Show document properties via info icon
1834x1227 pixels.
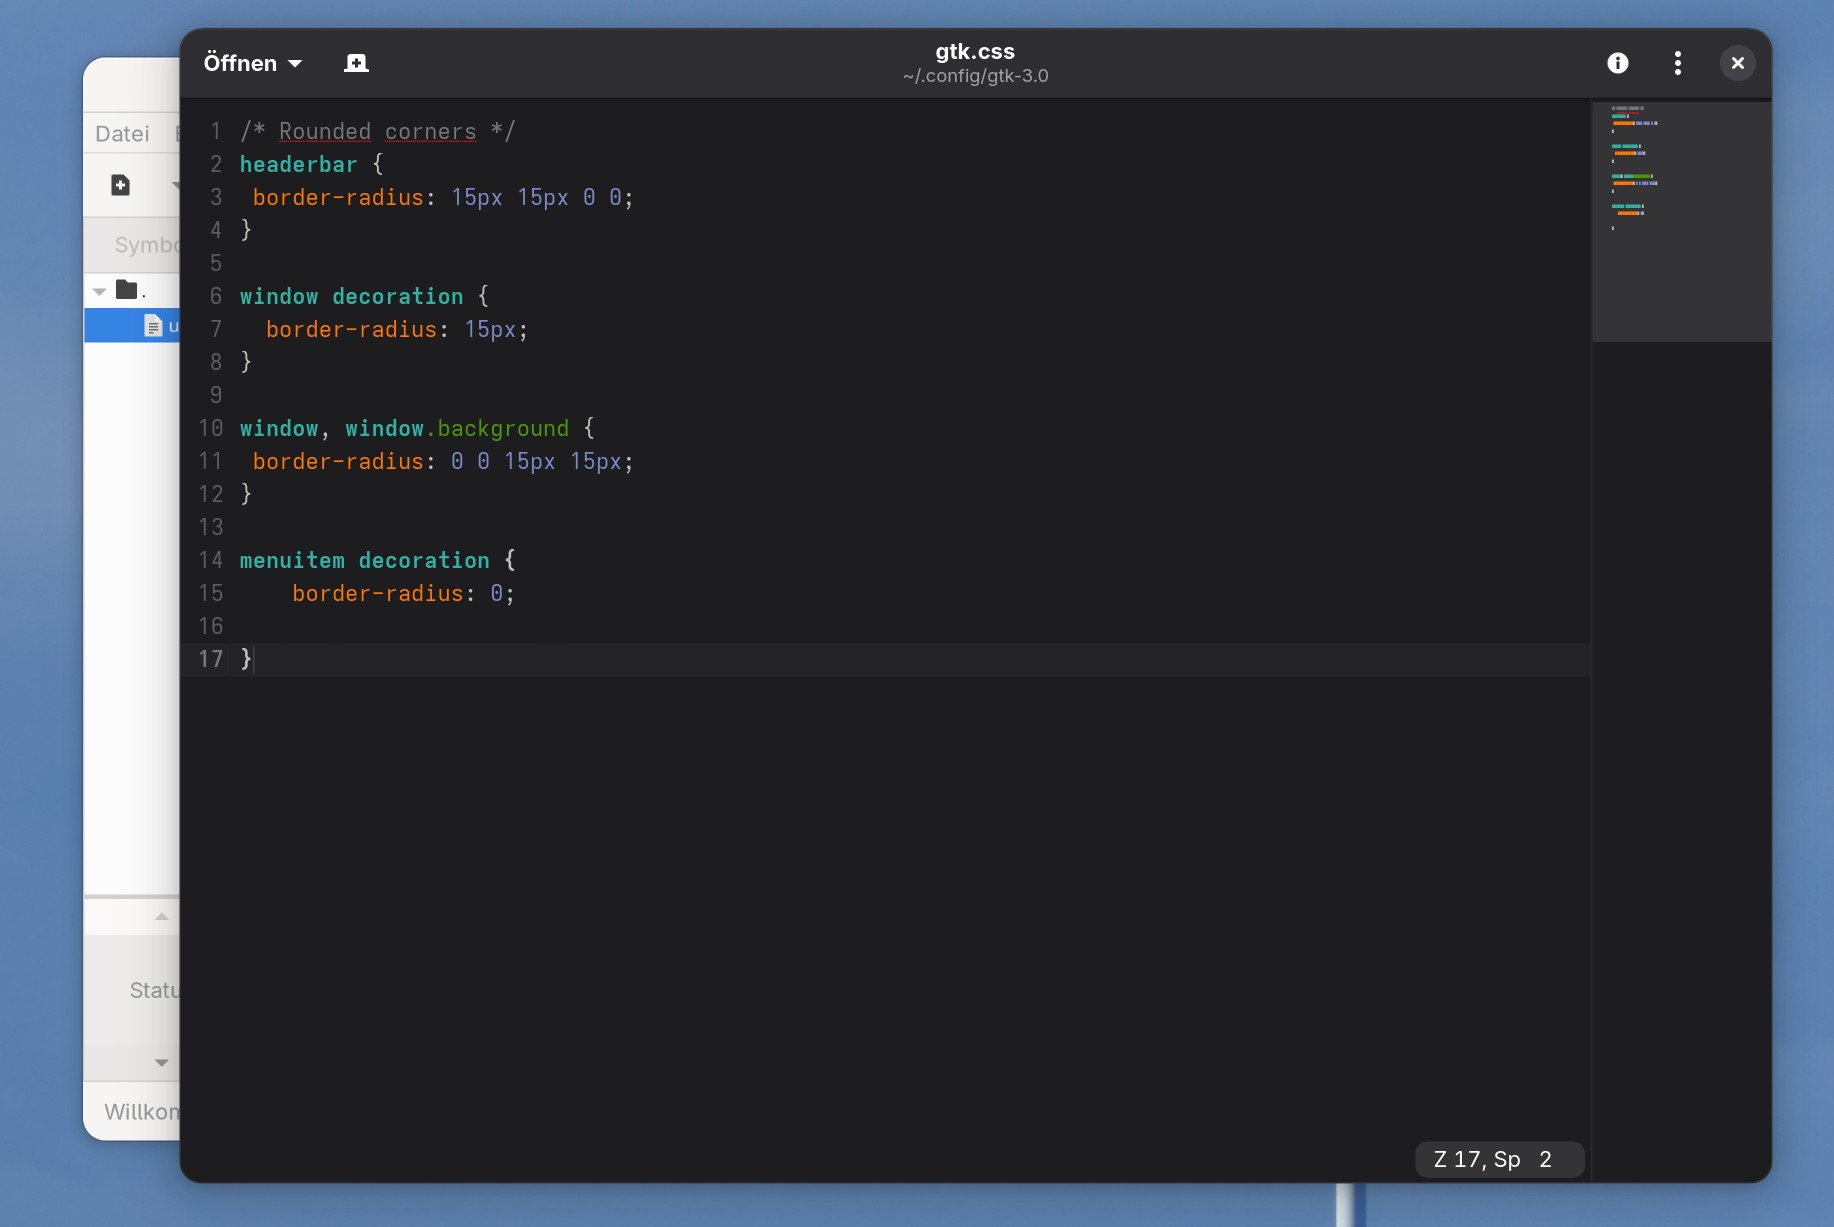(x=1617, y=63)
